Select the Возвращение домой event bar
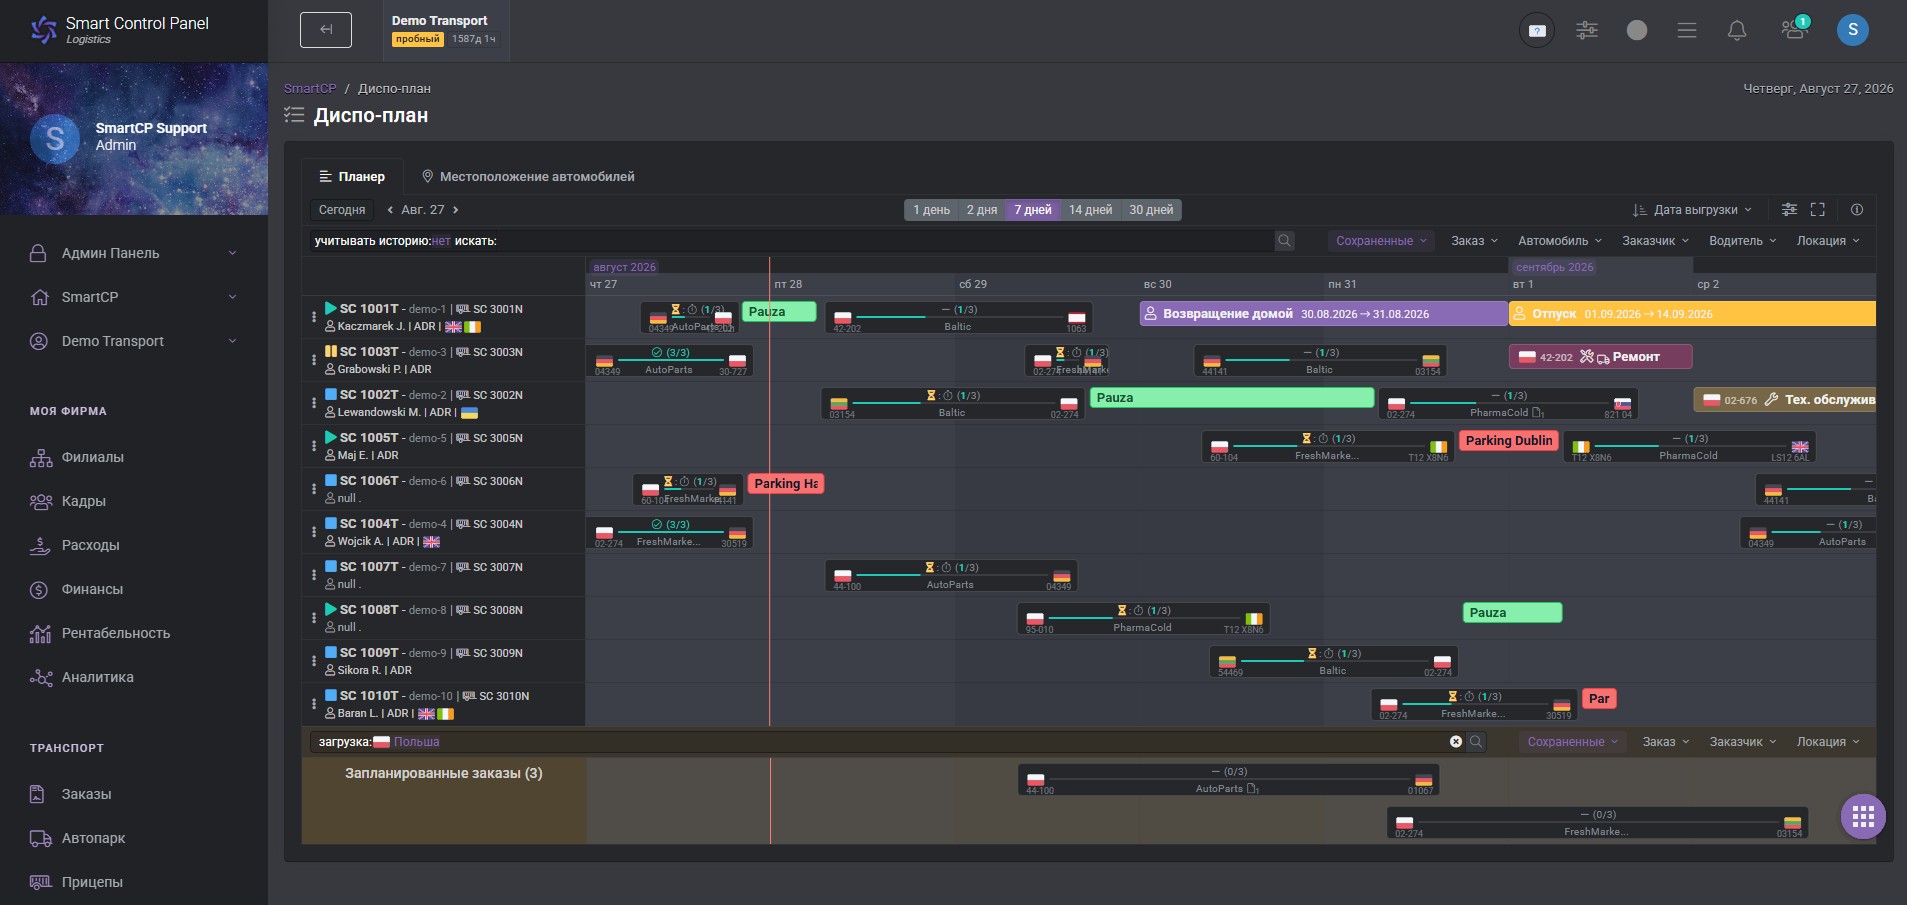1907x905 pixels. [x=1323, y=314]
